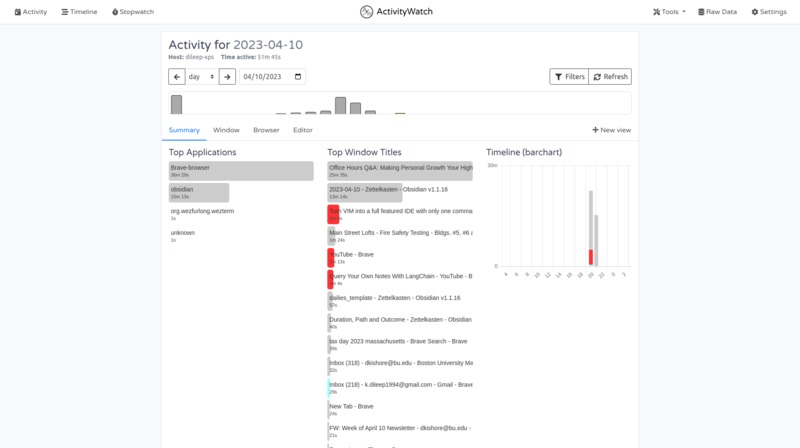Viewport: 800px width, 448px height.
Task: Select tax day 2023 massachusetts entry
Action: pyautogui.click(x=400, y=344)
